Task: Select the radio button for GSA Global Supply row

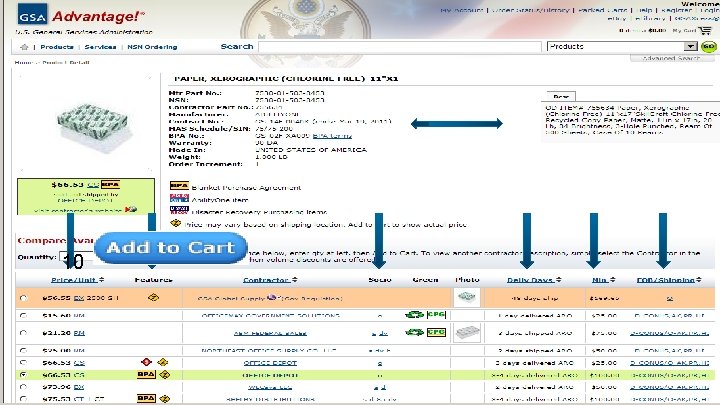Action: point(23,298)
